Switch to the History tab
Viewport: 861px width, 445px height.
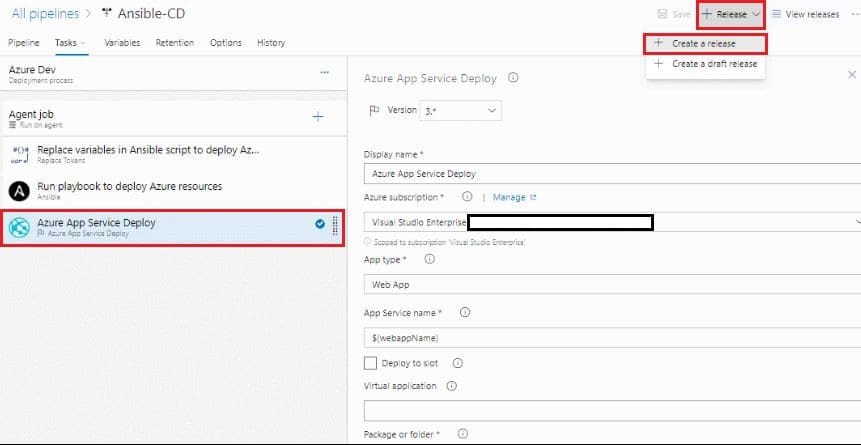[271, 43]
